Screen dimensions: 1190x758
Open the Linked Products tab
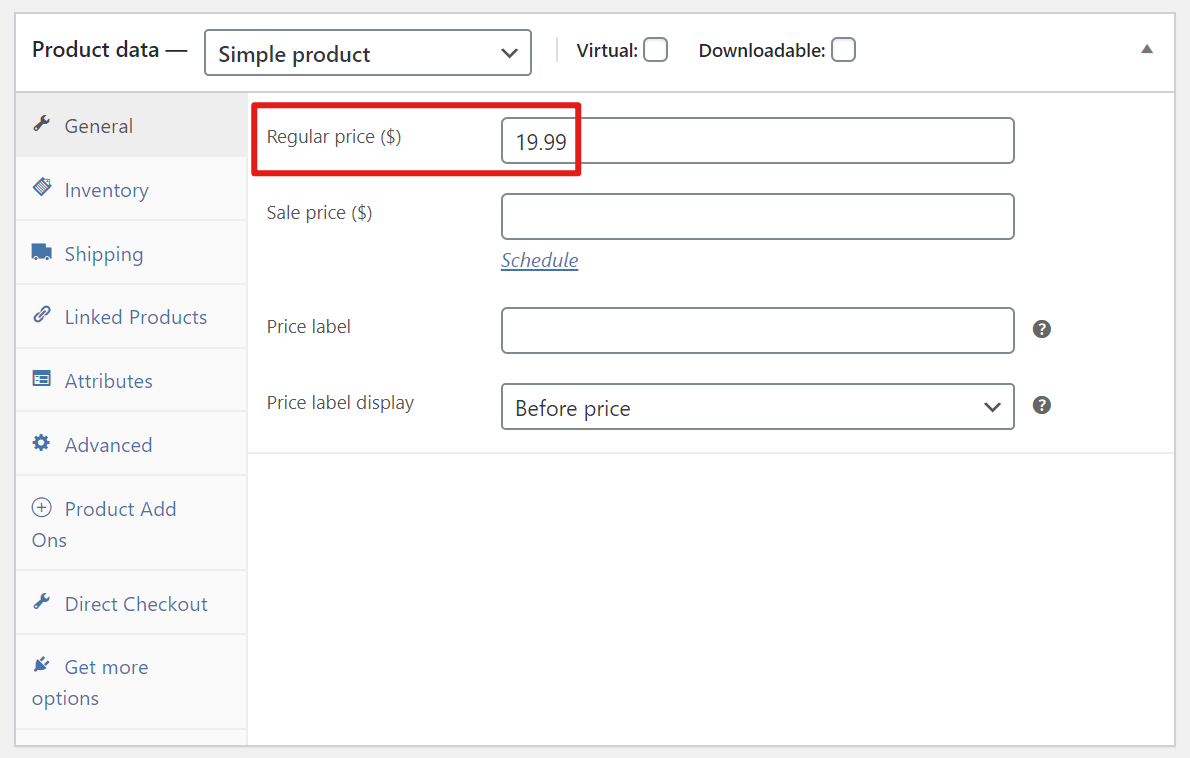pyautogui.click(x=131, y=316)
